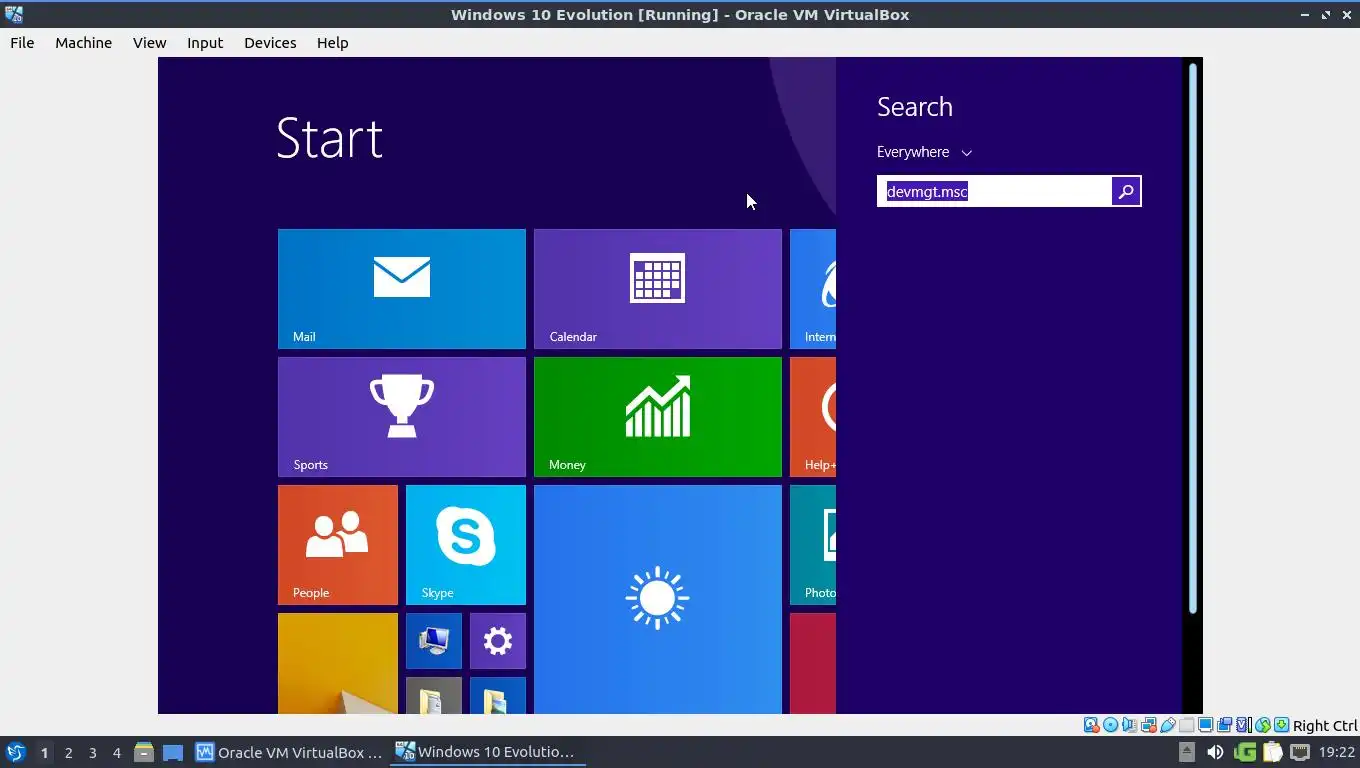Open the File menu
Image resolution: width=1360 pixels, height=768 pixels.
22,43
